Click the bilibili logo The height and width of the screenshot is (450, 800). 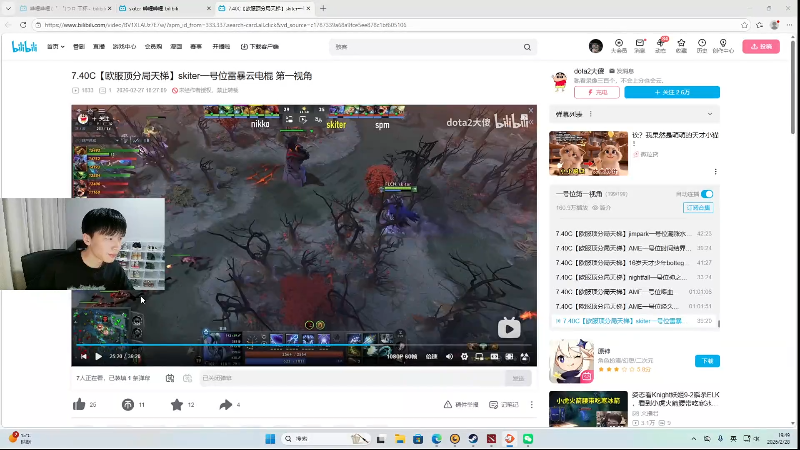tap(24, 46)
